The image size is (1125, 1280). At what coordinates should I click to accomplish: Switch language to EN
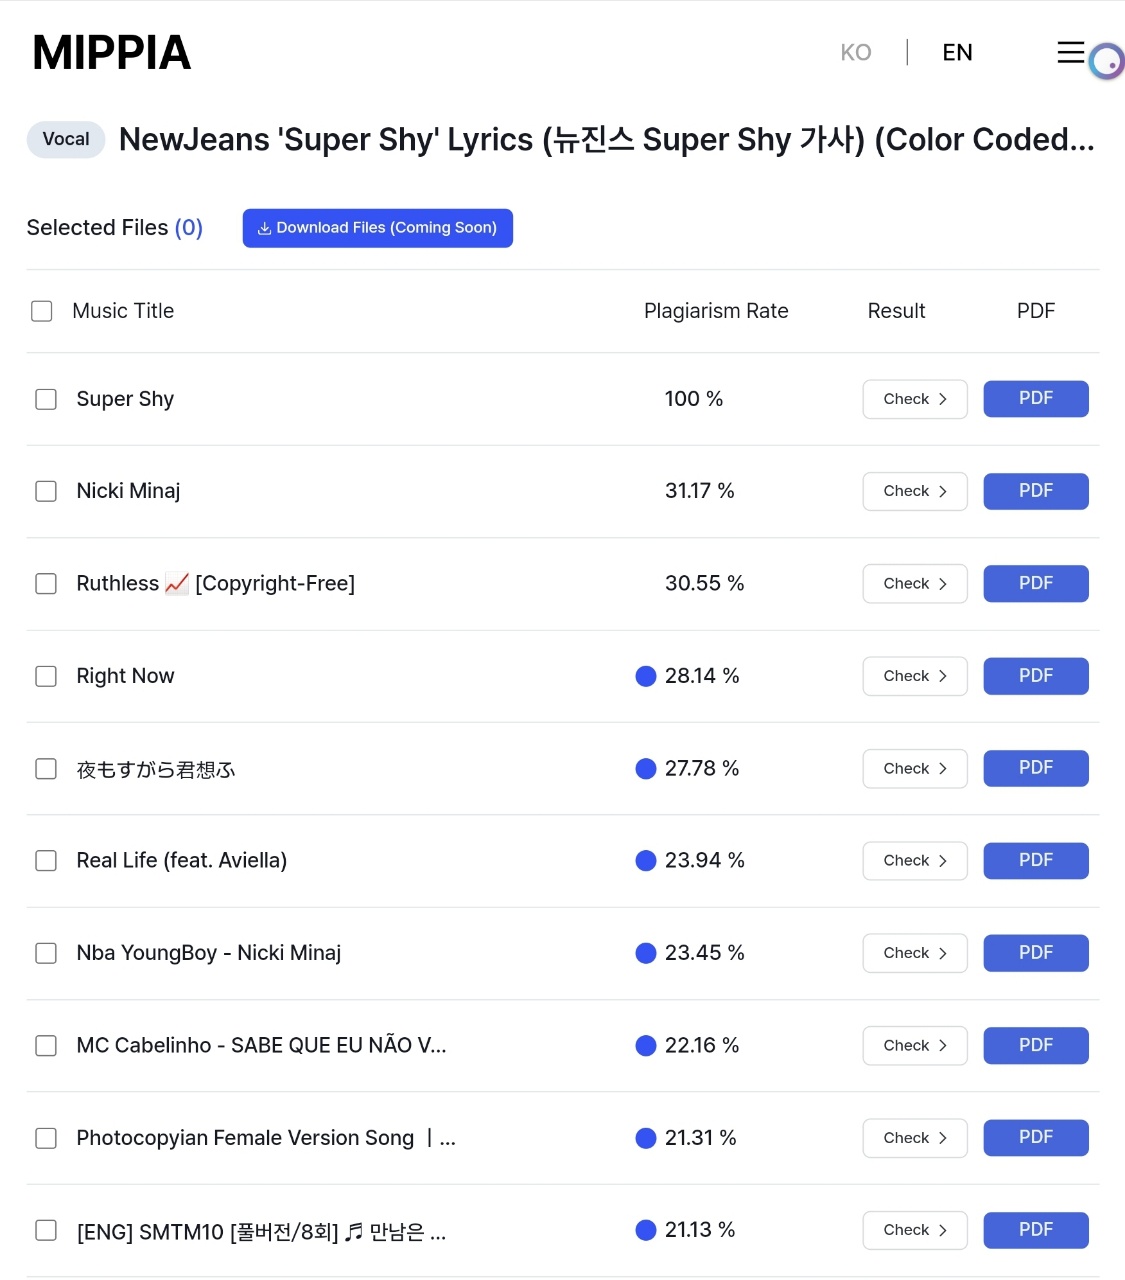(957, 52)
